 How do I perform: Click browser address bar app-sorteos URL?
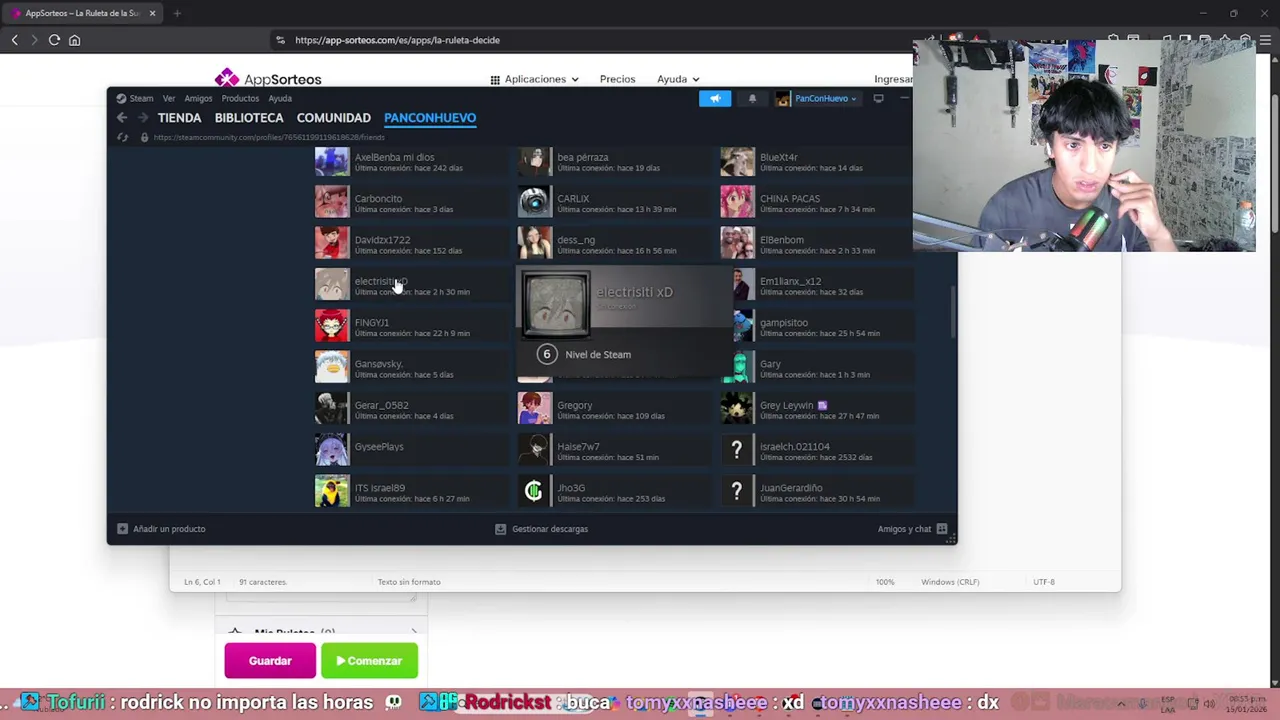coord(397,40)
